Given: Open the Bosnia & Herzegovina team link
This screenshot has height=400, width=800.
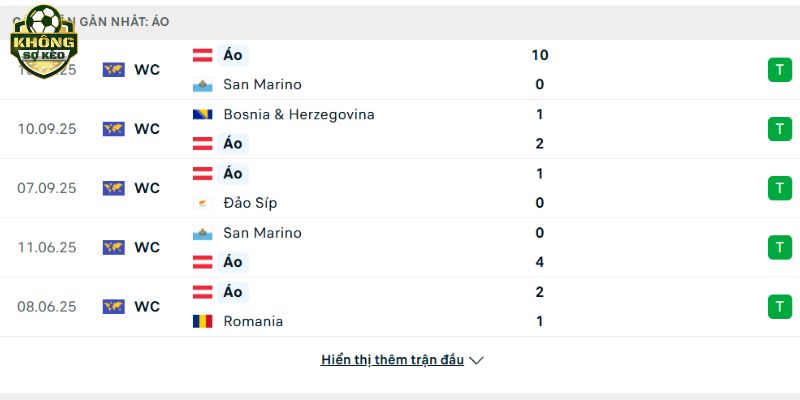Looking at the screenshot, I should coord(299,114).
